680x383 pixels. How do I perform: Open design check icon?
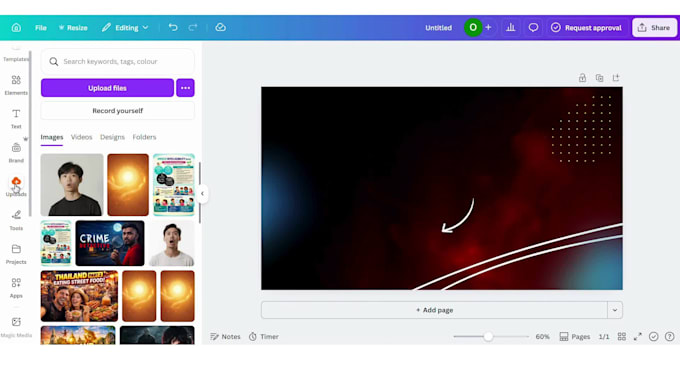tap(654, 337)
